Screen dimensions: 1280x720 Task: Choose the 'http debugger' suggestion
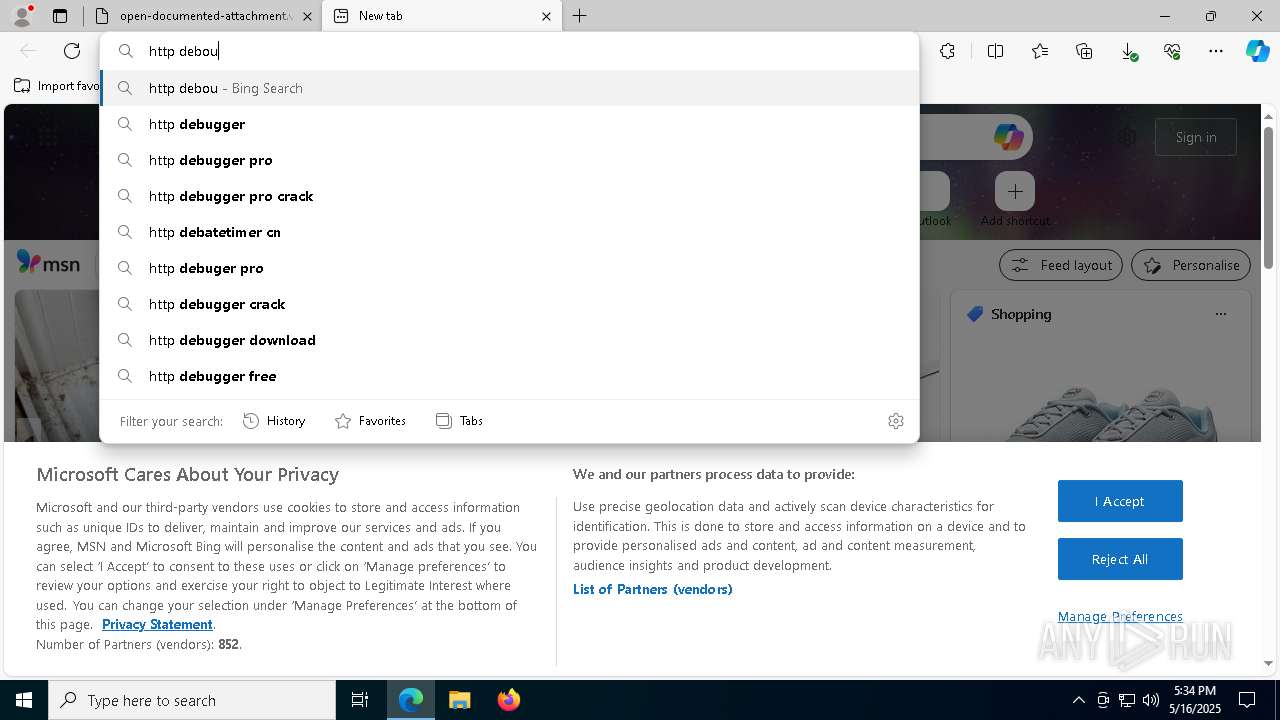(x=509, y=124)
